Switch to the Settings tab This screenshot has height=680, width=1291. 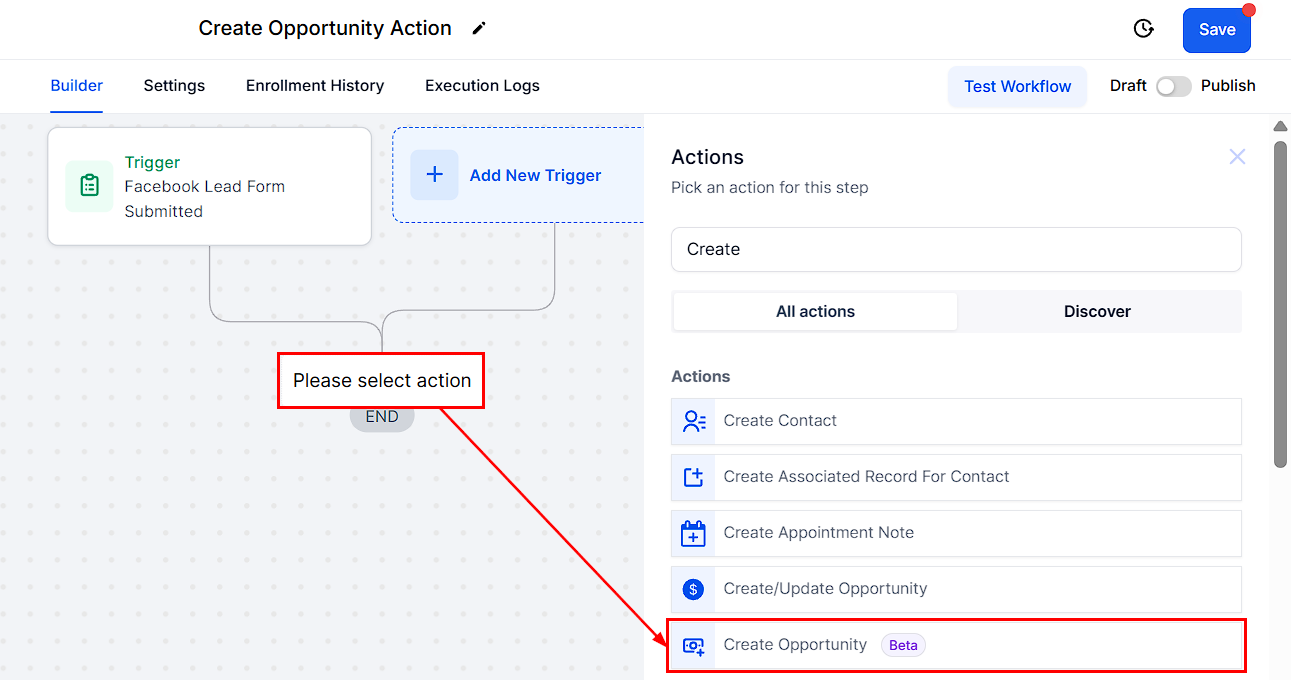coord(174,86)
